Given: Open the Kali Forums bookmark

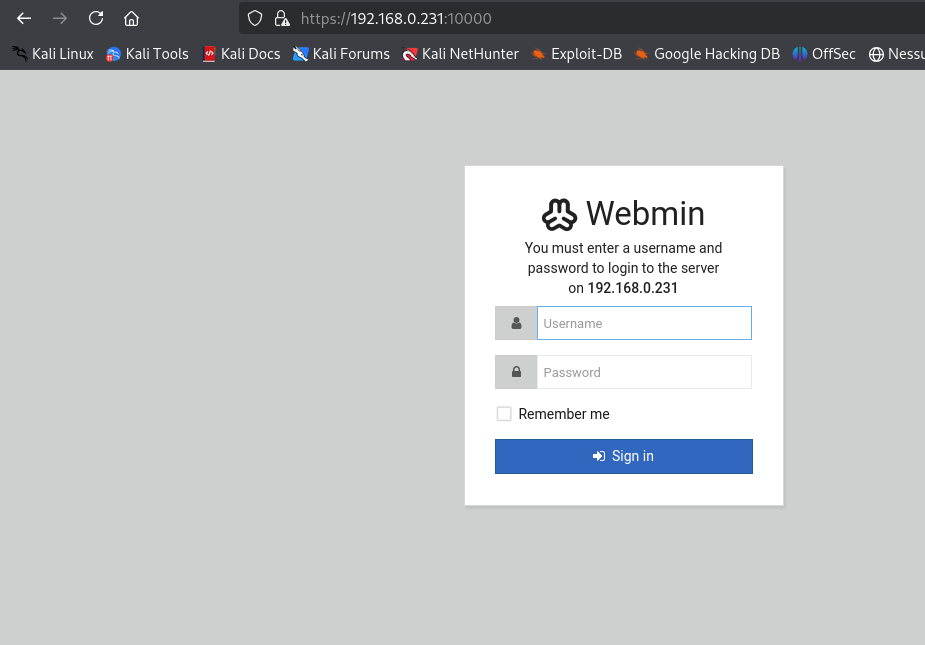Looking at the screenshot, I should (342, 54).
